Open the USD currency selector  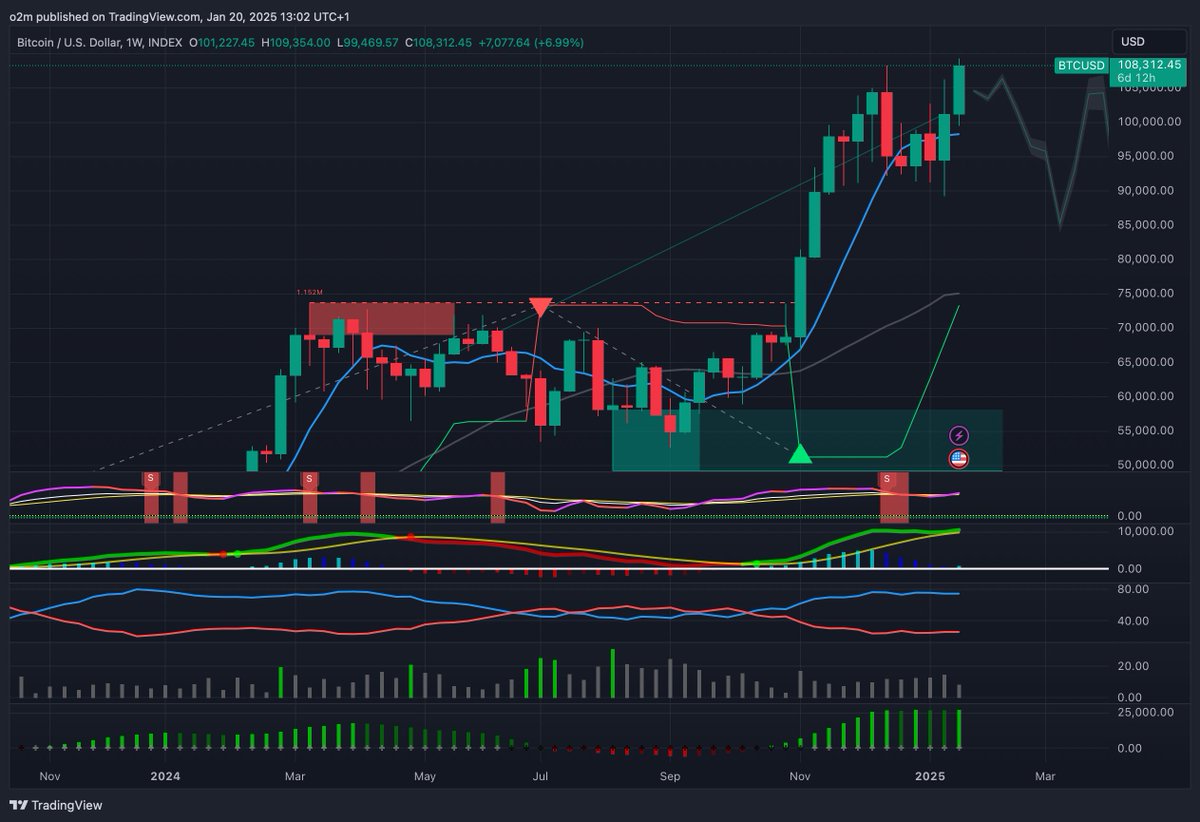1150,42
